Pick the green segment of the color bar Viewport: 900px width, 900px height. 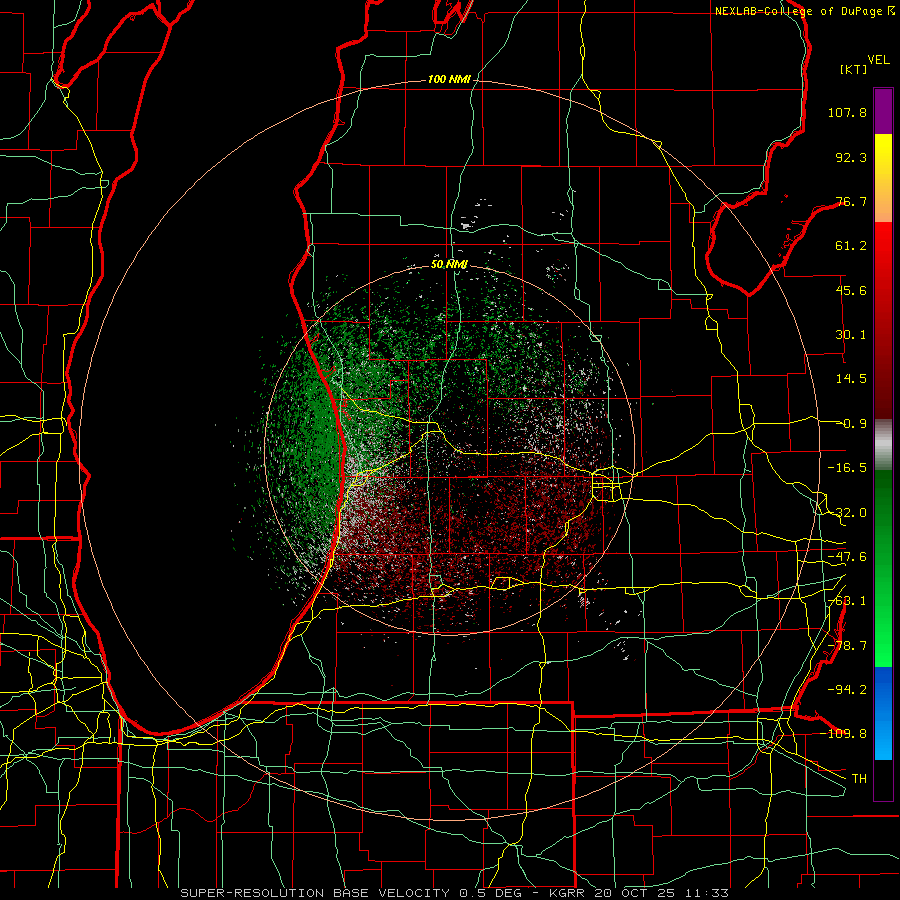pos(883,568)
